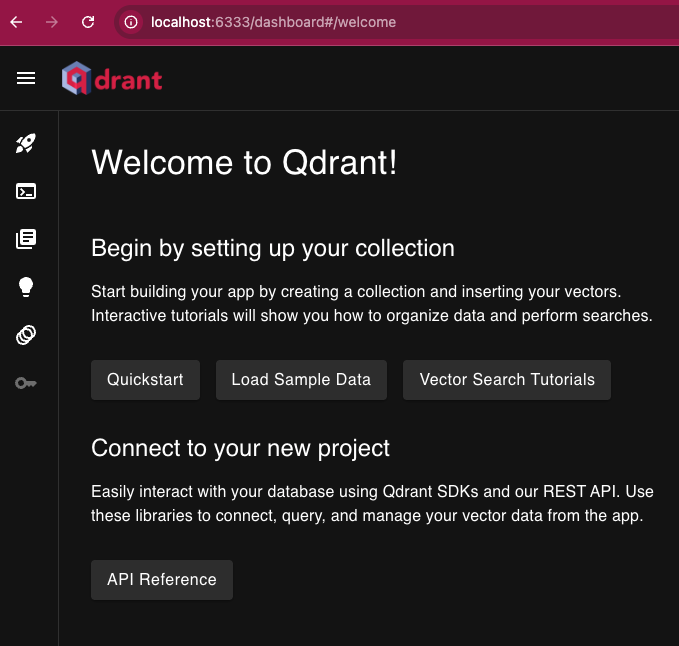Reload the page with the browser refresh button
This screenshot has height=646, width=679.
[88, 22]
